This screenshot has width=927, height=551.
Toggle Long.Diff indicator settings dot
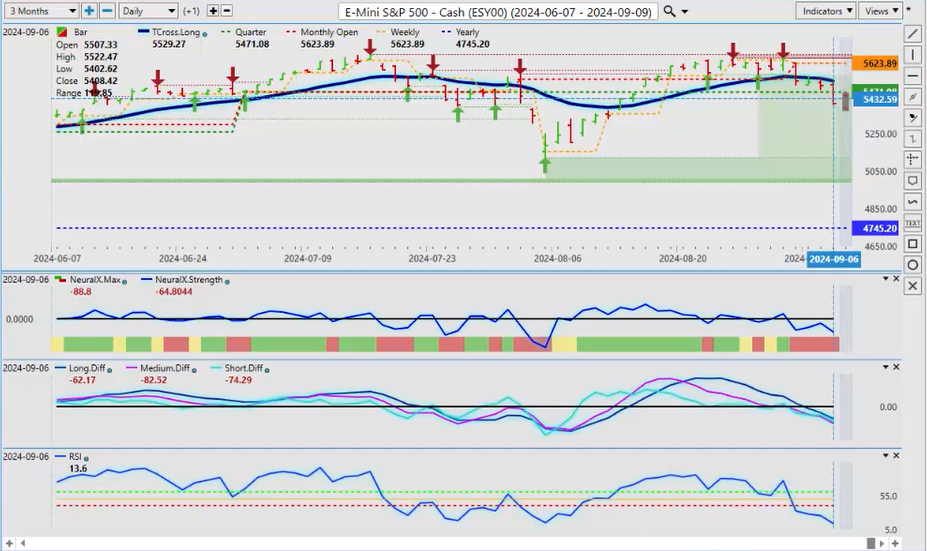point(109,370)
